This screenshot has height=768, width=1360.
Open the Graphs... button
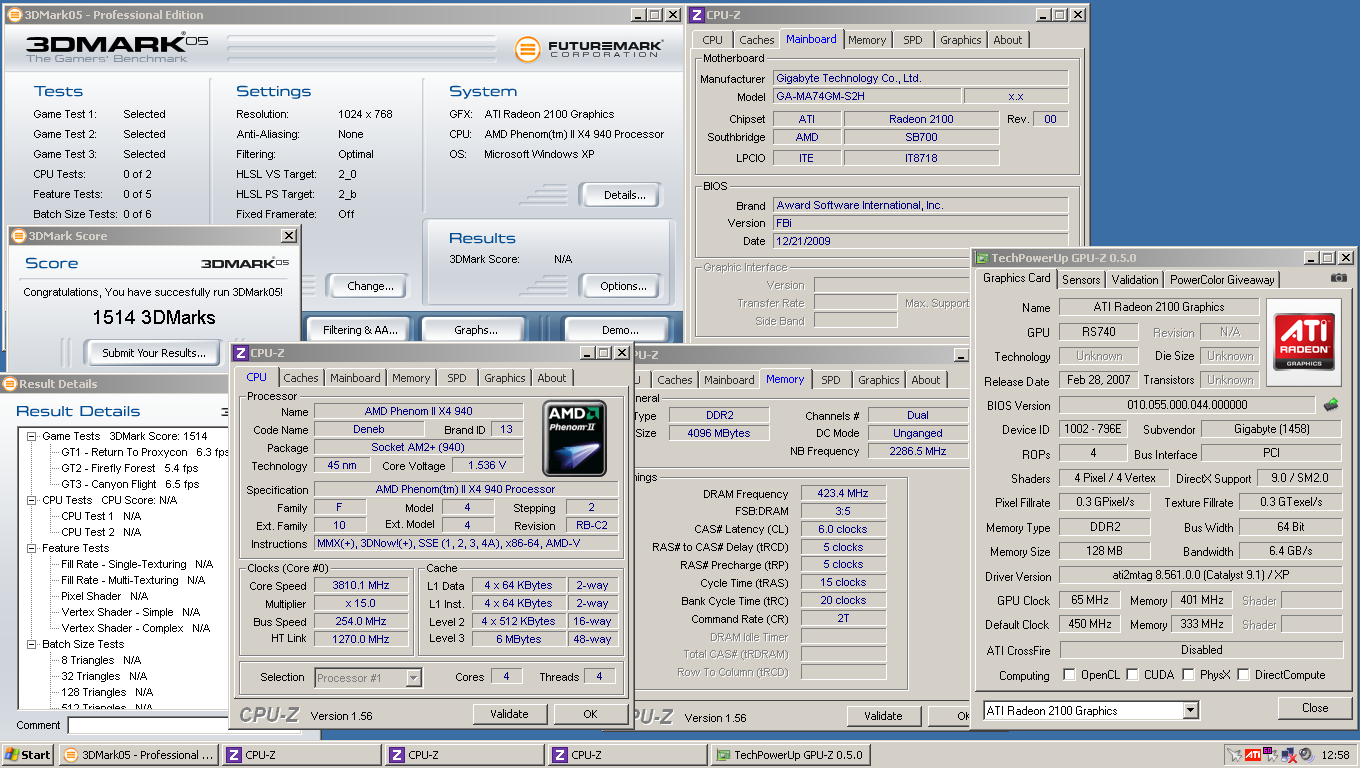(x=476, y=330)
